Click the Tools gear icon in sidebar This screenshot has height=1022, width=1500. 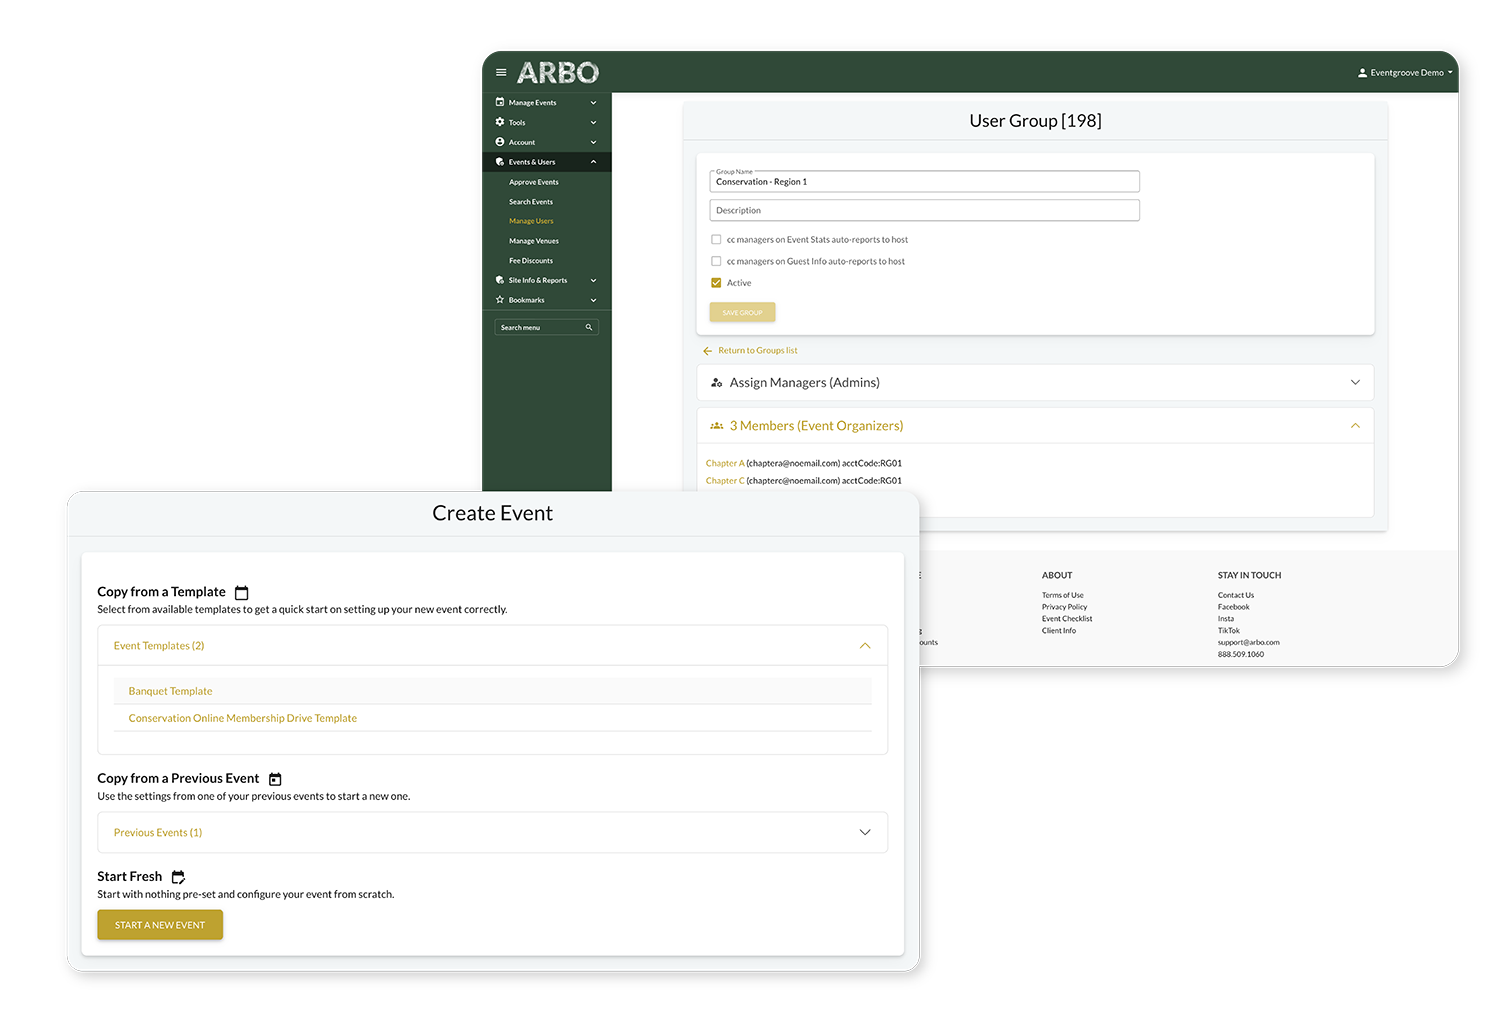click(x=500, y=122)
